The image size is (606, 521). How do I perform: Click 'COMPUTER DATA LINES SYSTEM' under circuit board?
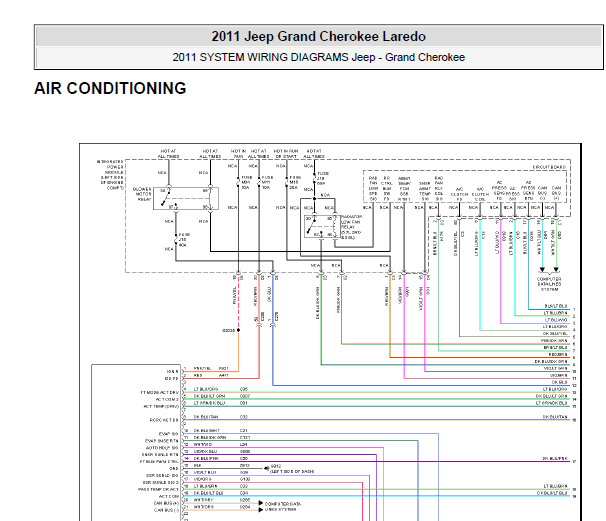click(549, 284)
